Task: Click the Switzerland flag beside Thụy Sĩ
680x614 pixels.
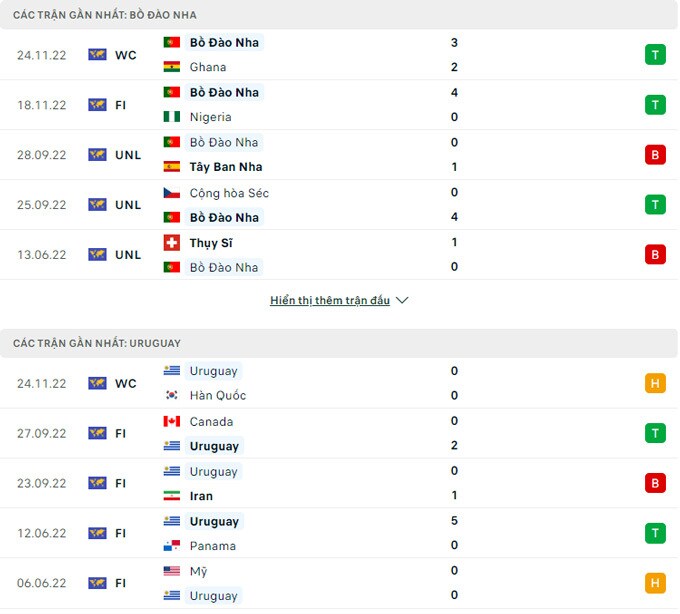Action: tap(171, 242)
